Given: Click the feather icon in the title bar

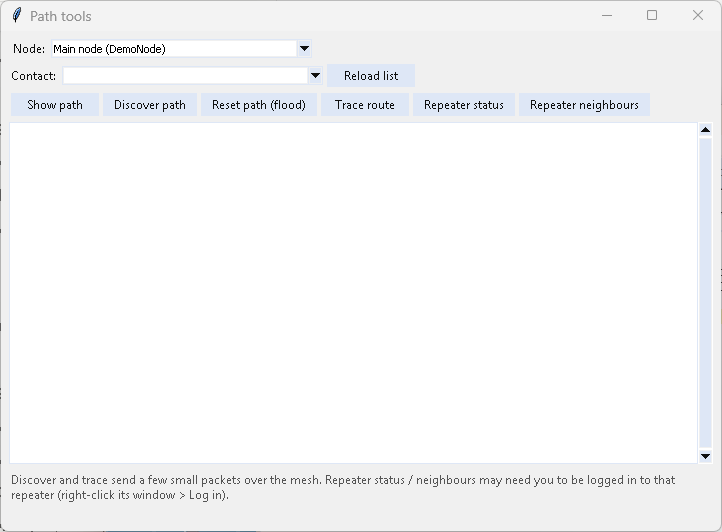Looking at the screenshot, I should (x=17, y=15).
